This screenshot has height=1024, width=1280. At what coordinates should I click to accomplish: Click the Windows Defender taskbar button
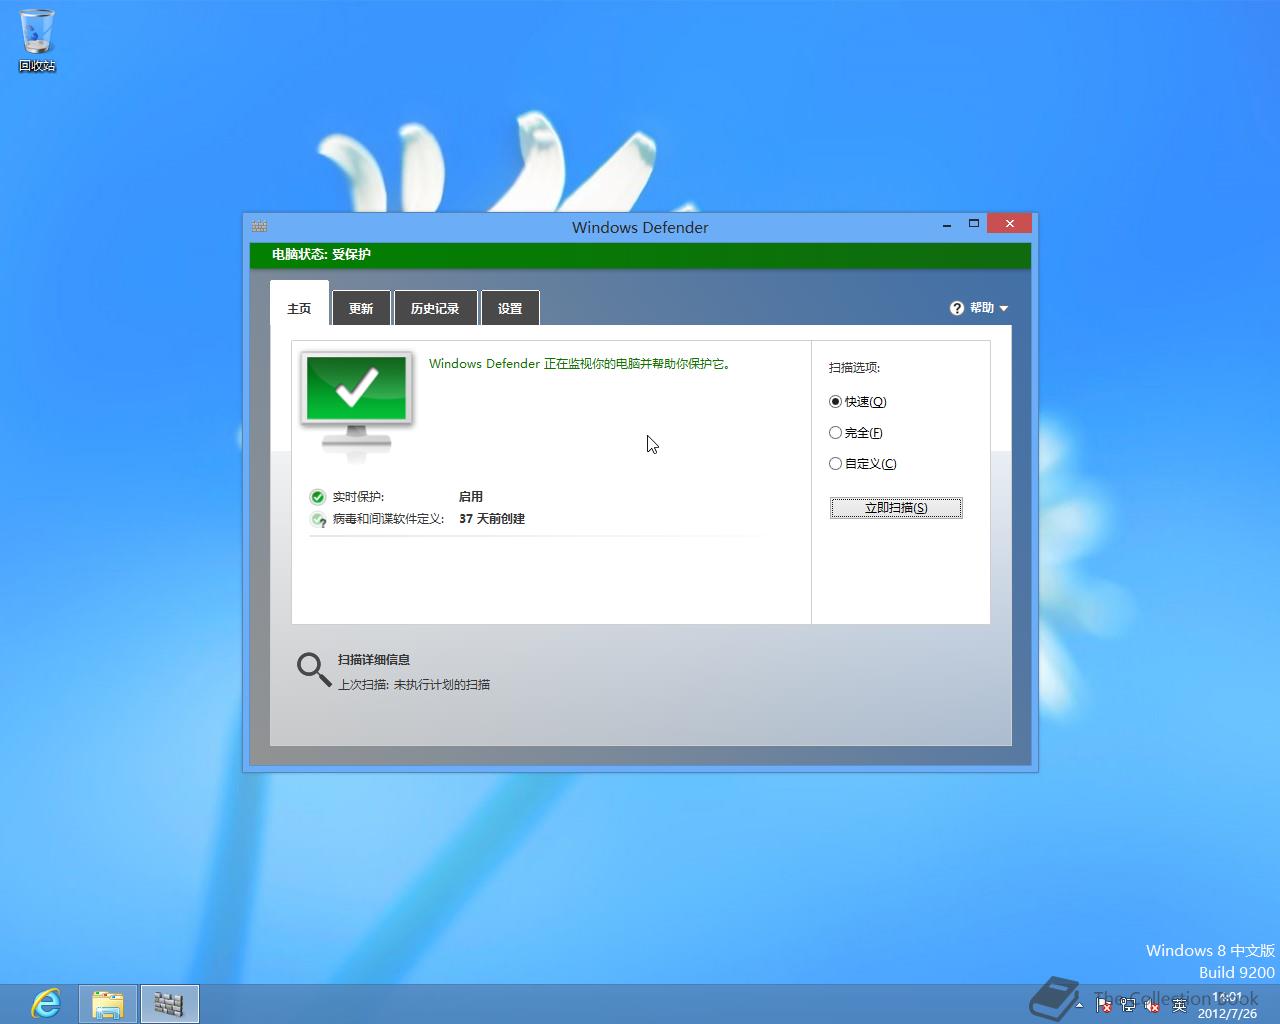point(170,1003)
